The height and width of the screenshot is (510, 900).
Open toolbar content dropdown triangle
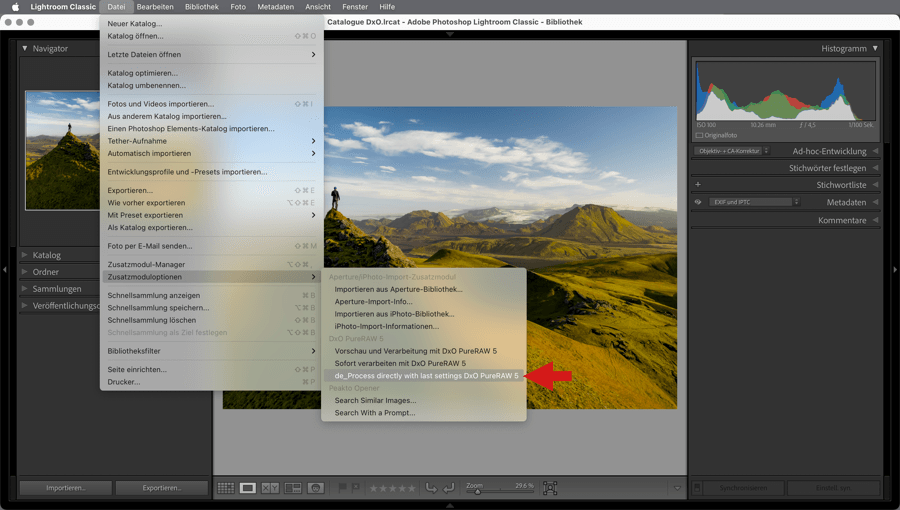coord(677,488)
